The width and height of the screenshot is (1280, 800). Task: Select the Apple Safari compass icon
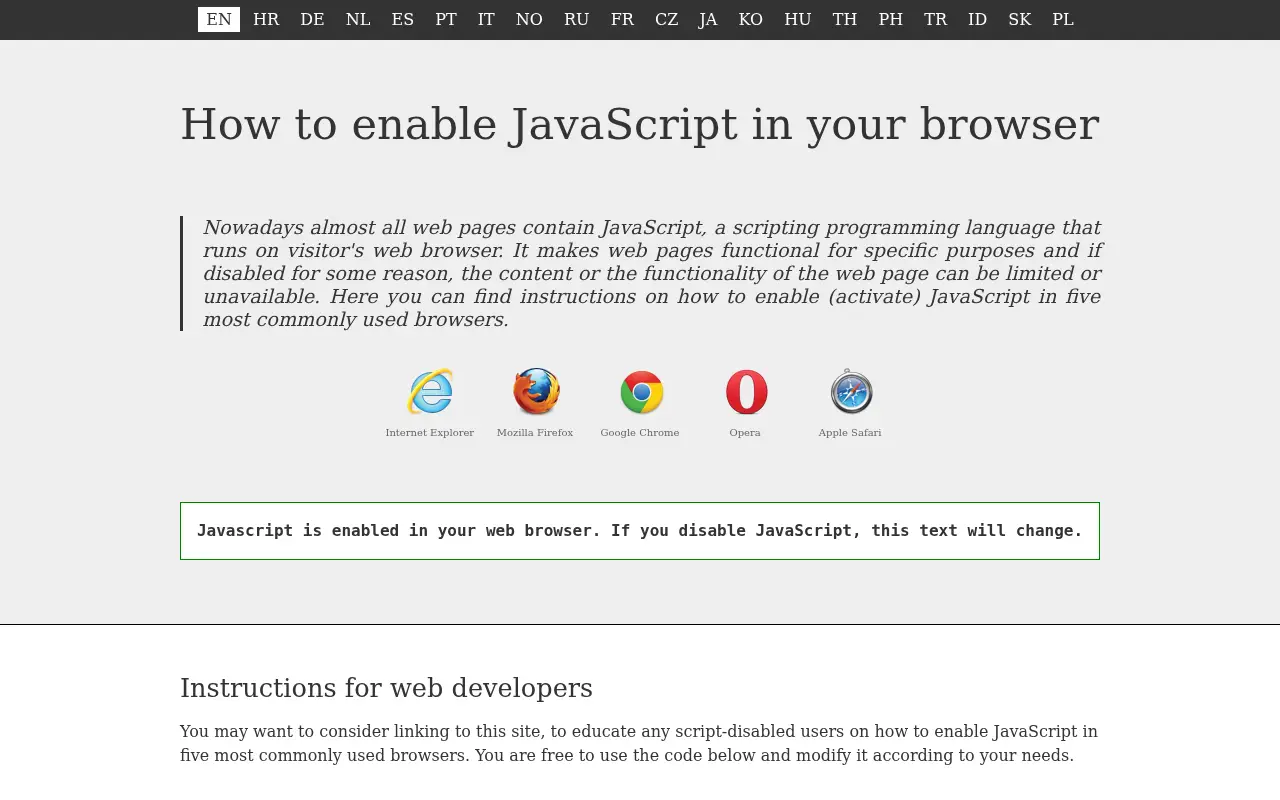[x=851, y=392]
